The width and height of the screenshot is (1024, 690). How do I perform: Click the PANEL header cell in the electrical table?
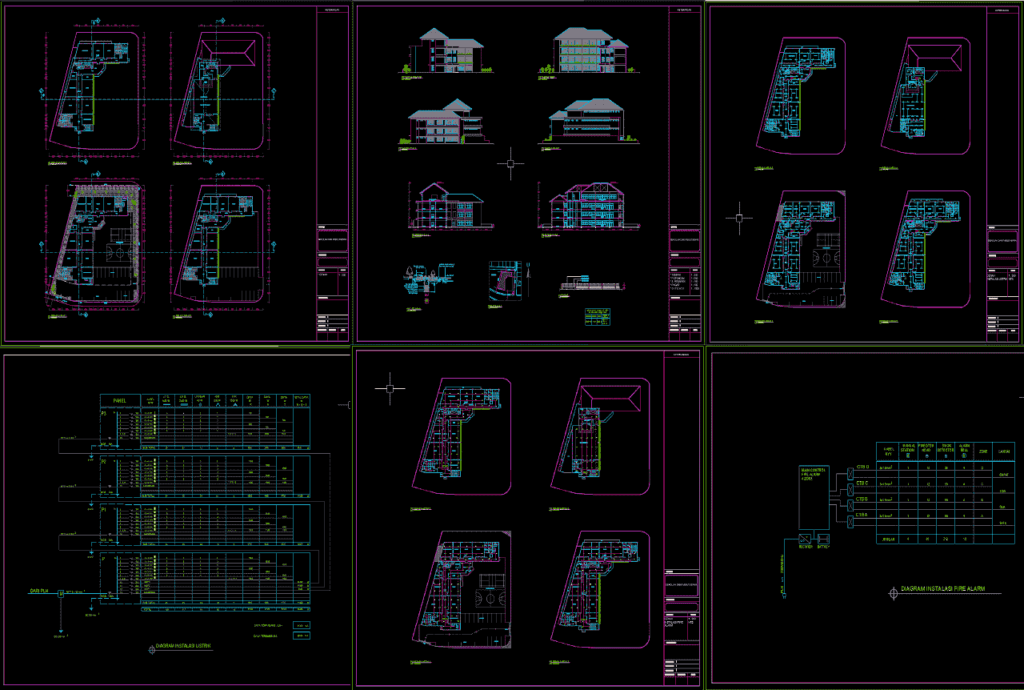(119, 400)
